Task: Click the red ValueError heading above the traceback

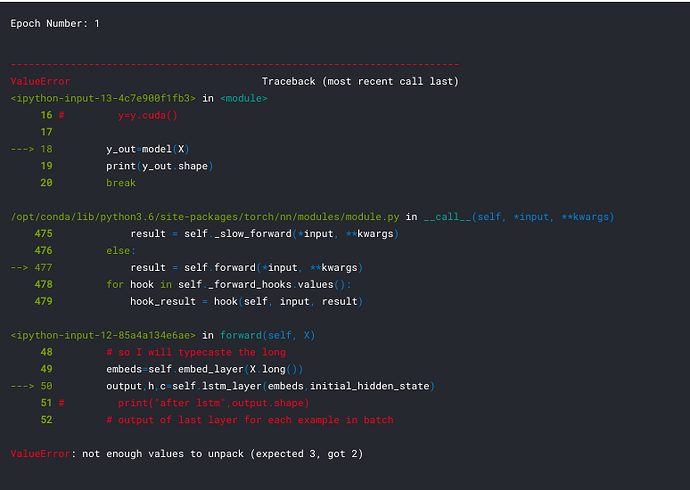Action: pos(40,81)
